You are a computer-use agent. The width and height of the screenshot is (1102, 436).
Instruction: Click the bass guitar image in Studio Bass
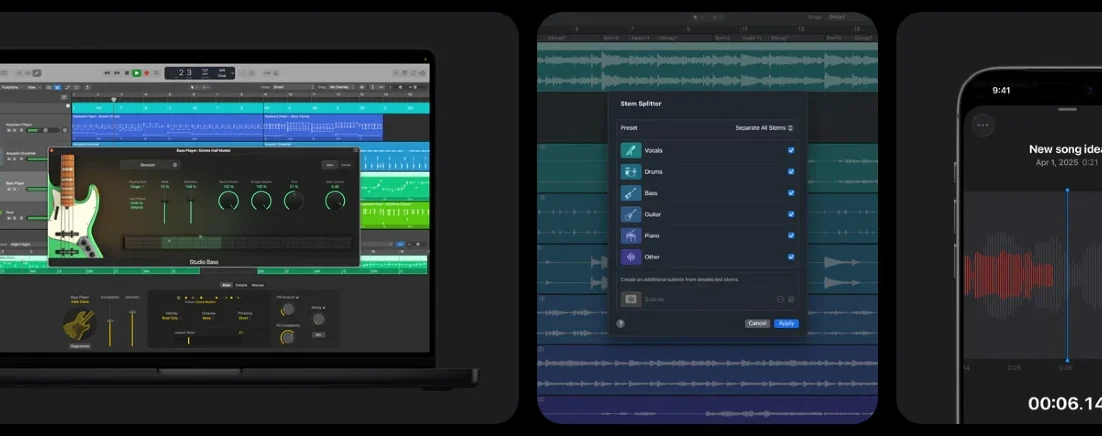[74, 207]
